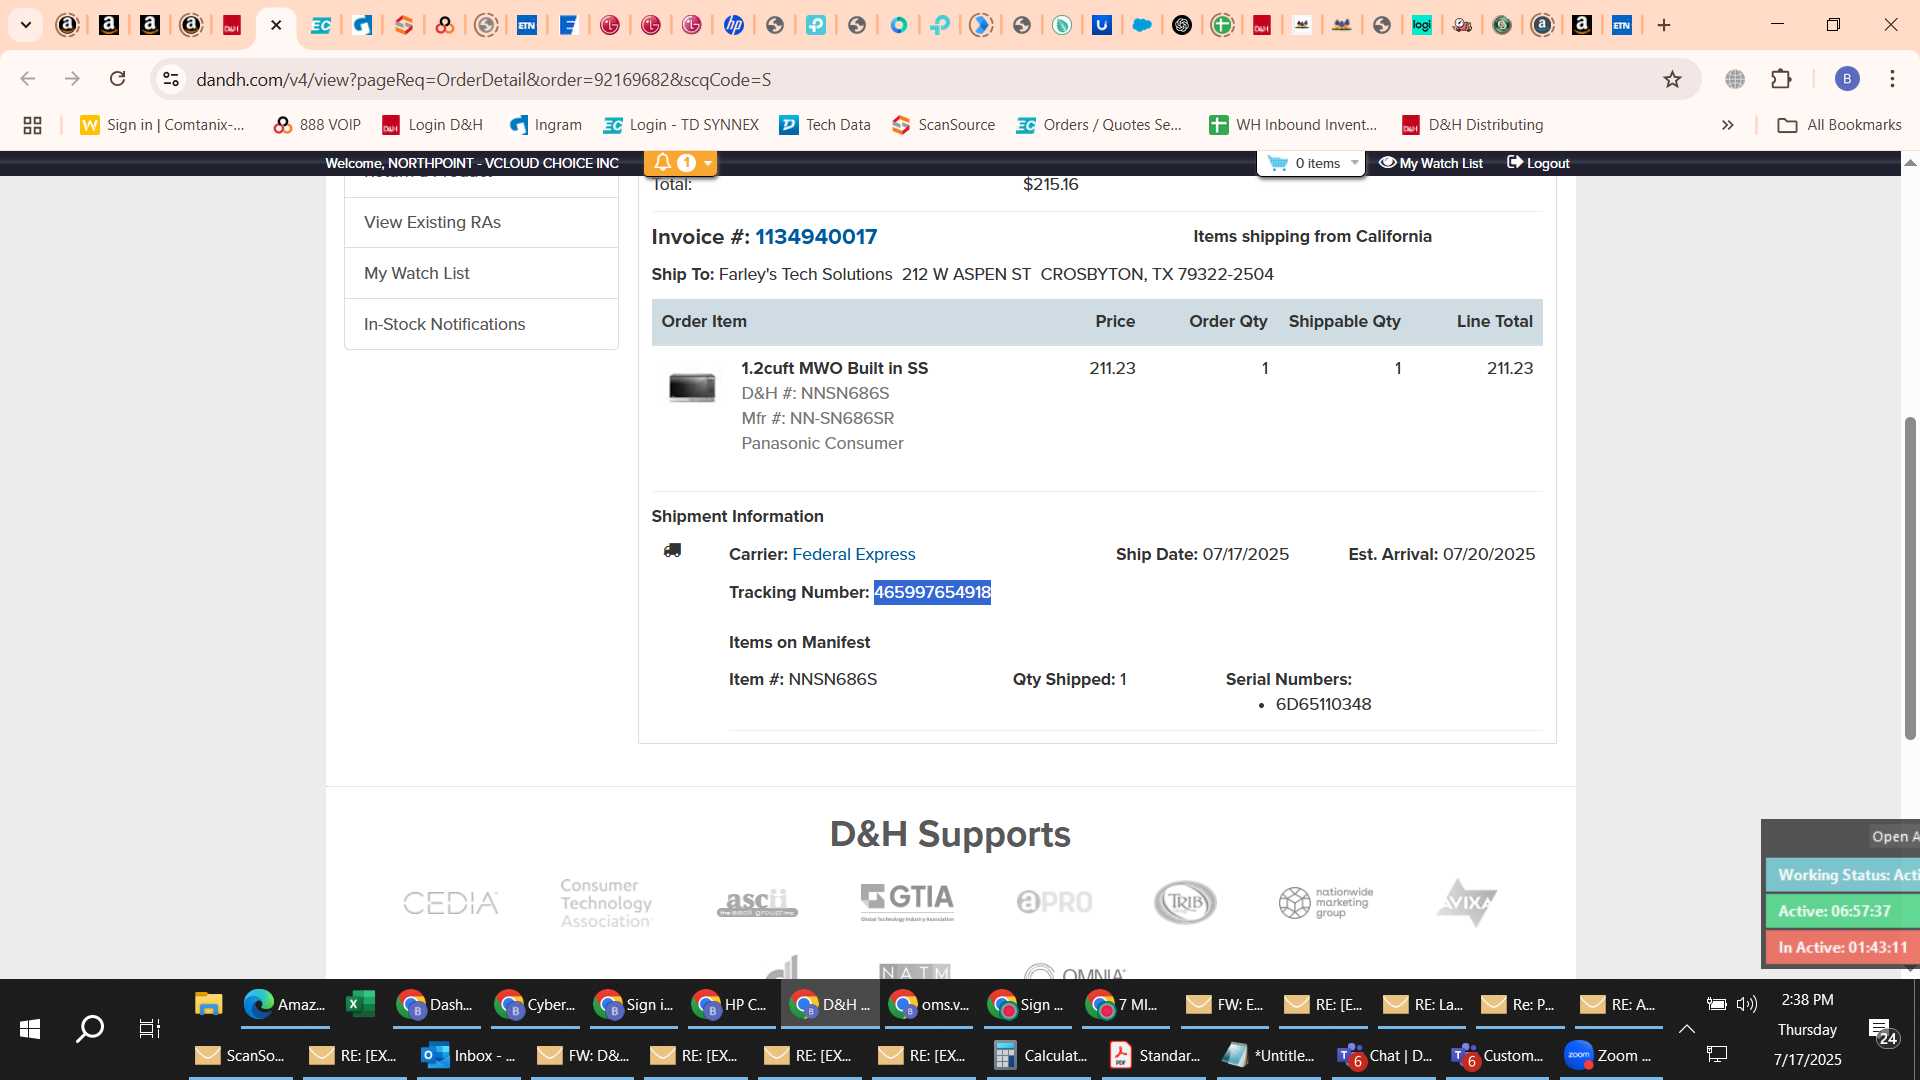Show more bookmarks with the chevron
The height and width of the screenshot is (1080, 1920).
pyautogui.click(x=1727, y=125)
